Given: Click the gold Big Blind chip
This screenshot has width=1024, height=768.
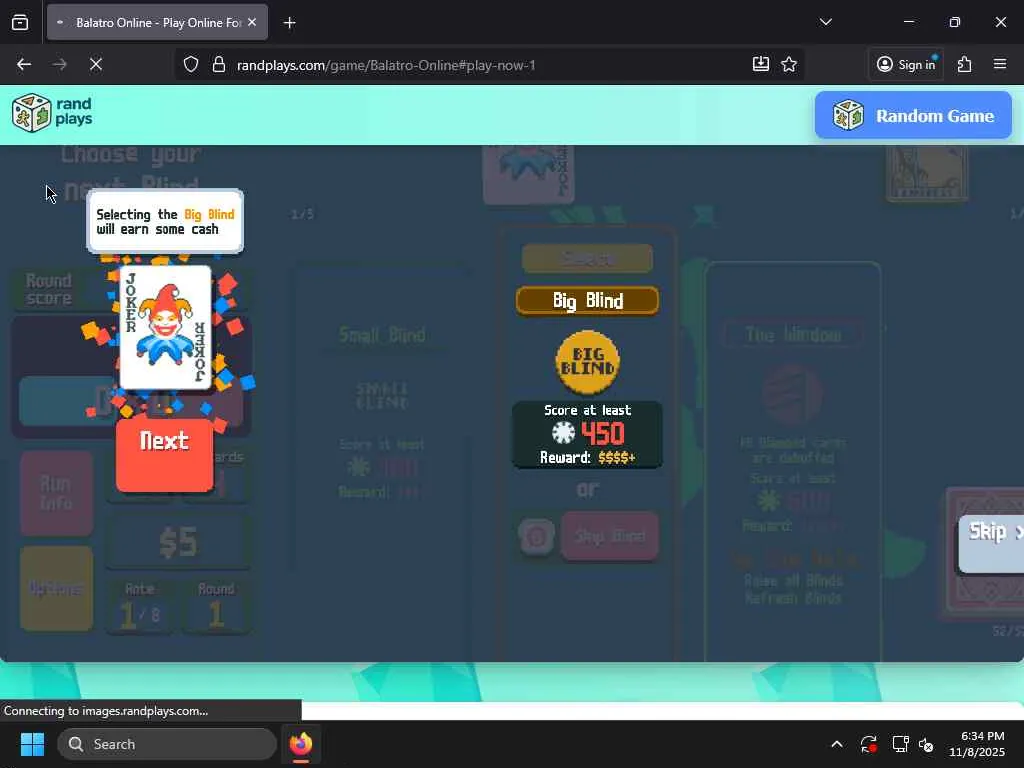Looking at the screenshot, I should tap(587, 362).
